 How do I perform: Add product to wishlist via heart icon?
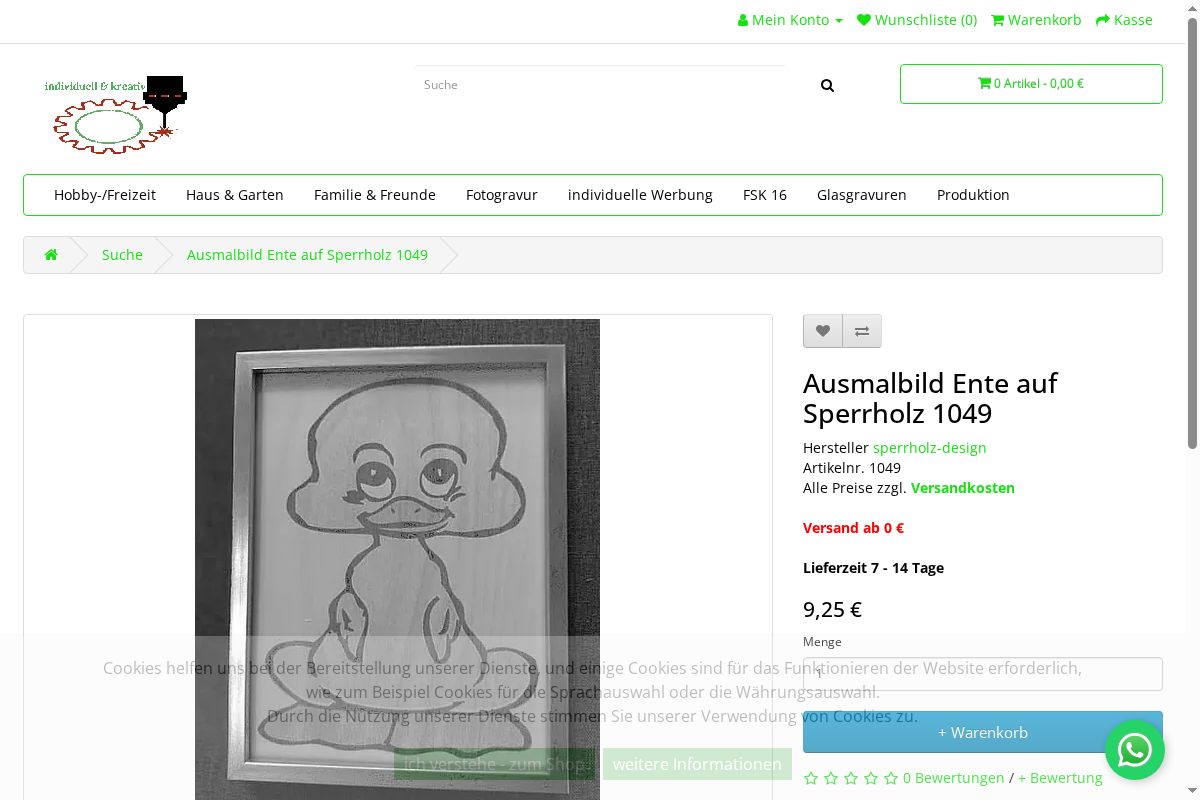[823, 331]
